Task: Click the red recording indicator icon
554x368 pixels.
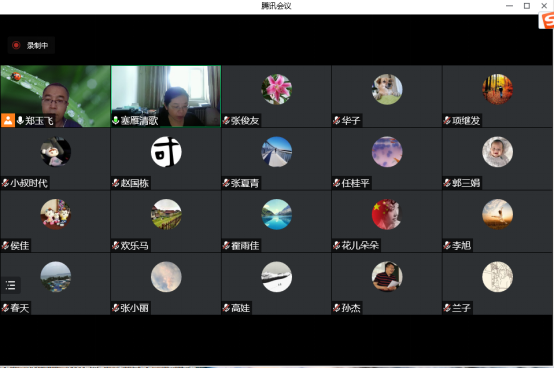Action: point(16,45)
